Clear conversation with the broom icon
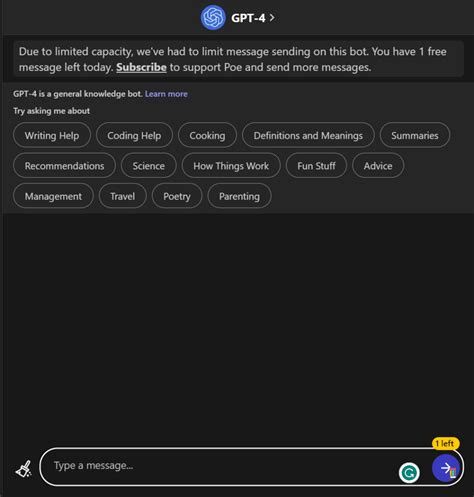This screenshot has width=474, height=497. [x=24, y=469]
